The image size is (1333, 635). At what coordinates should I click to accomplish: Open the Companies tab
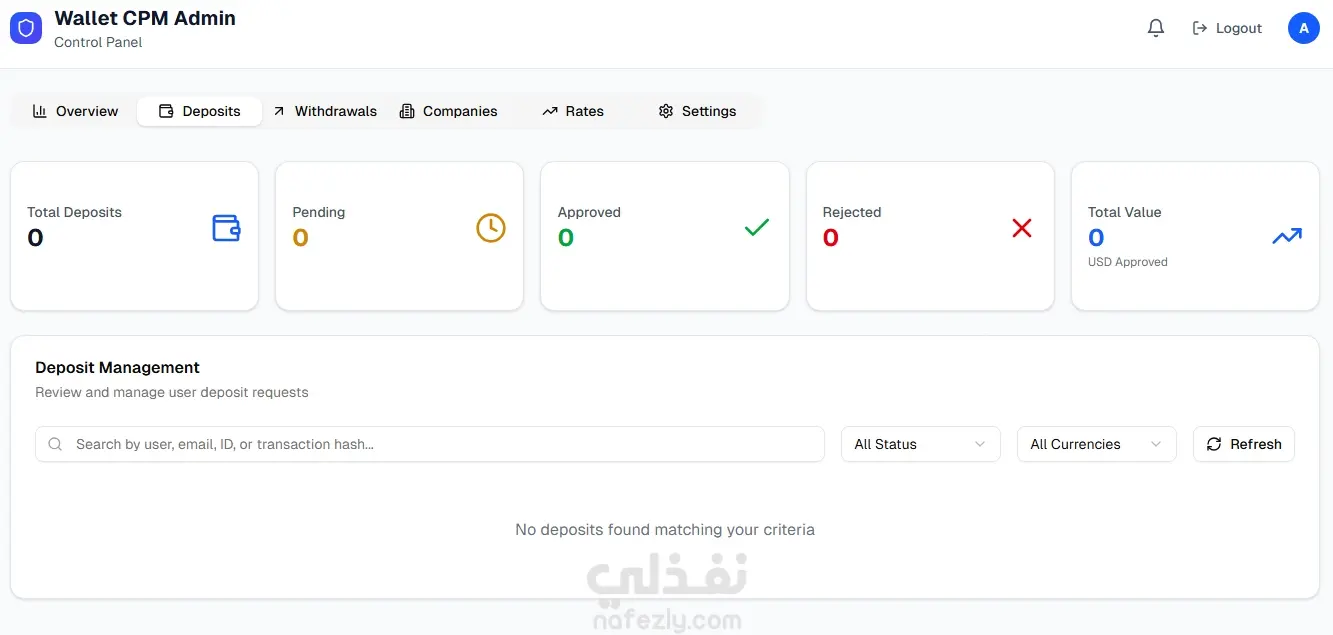click(x=449, y=111)
